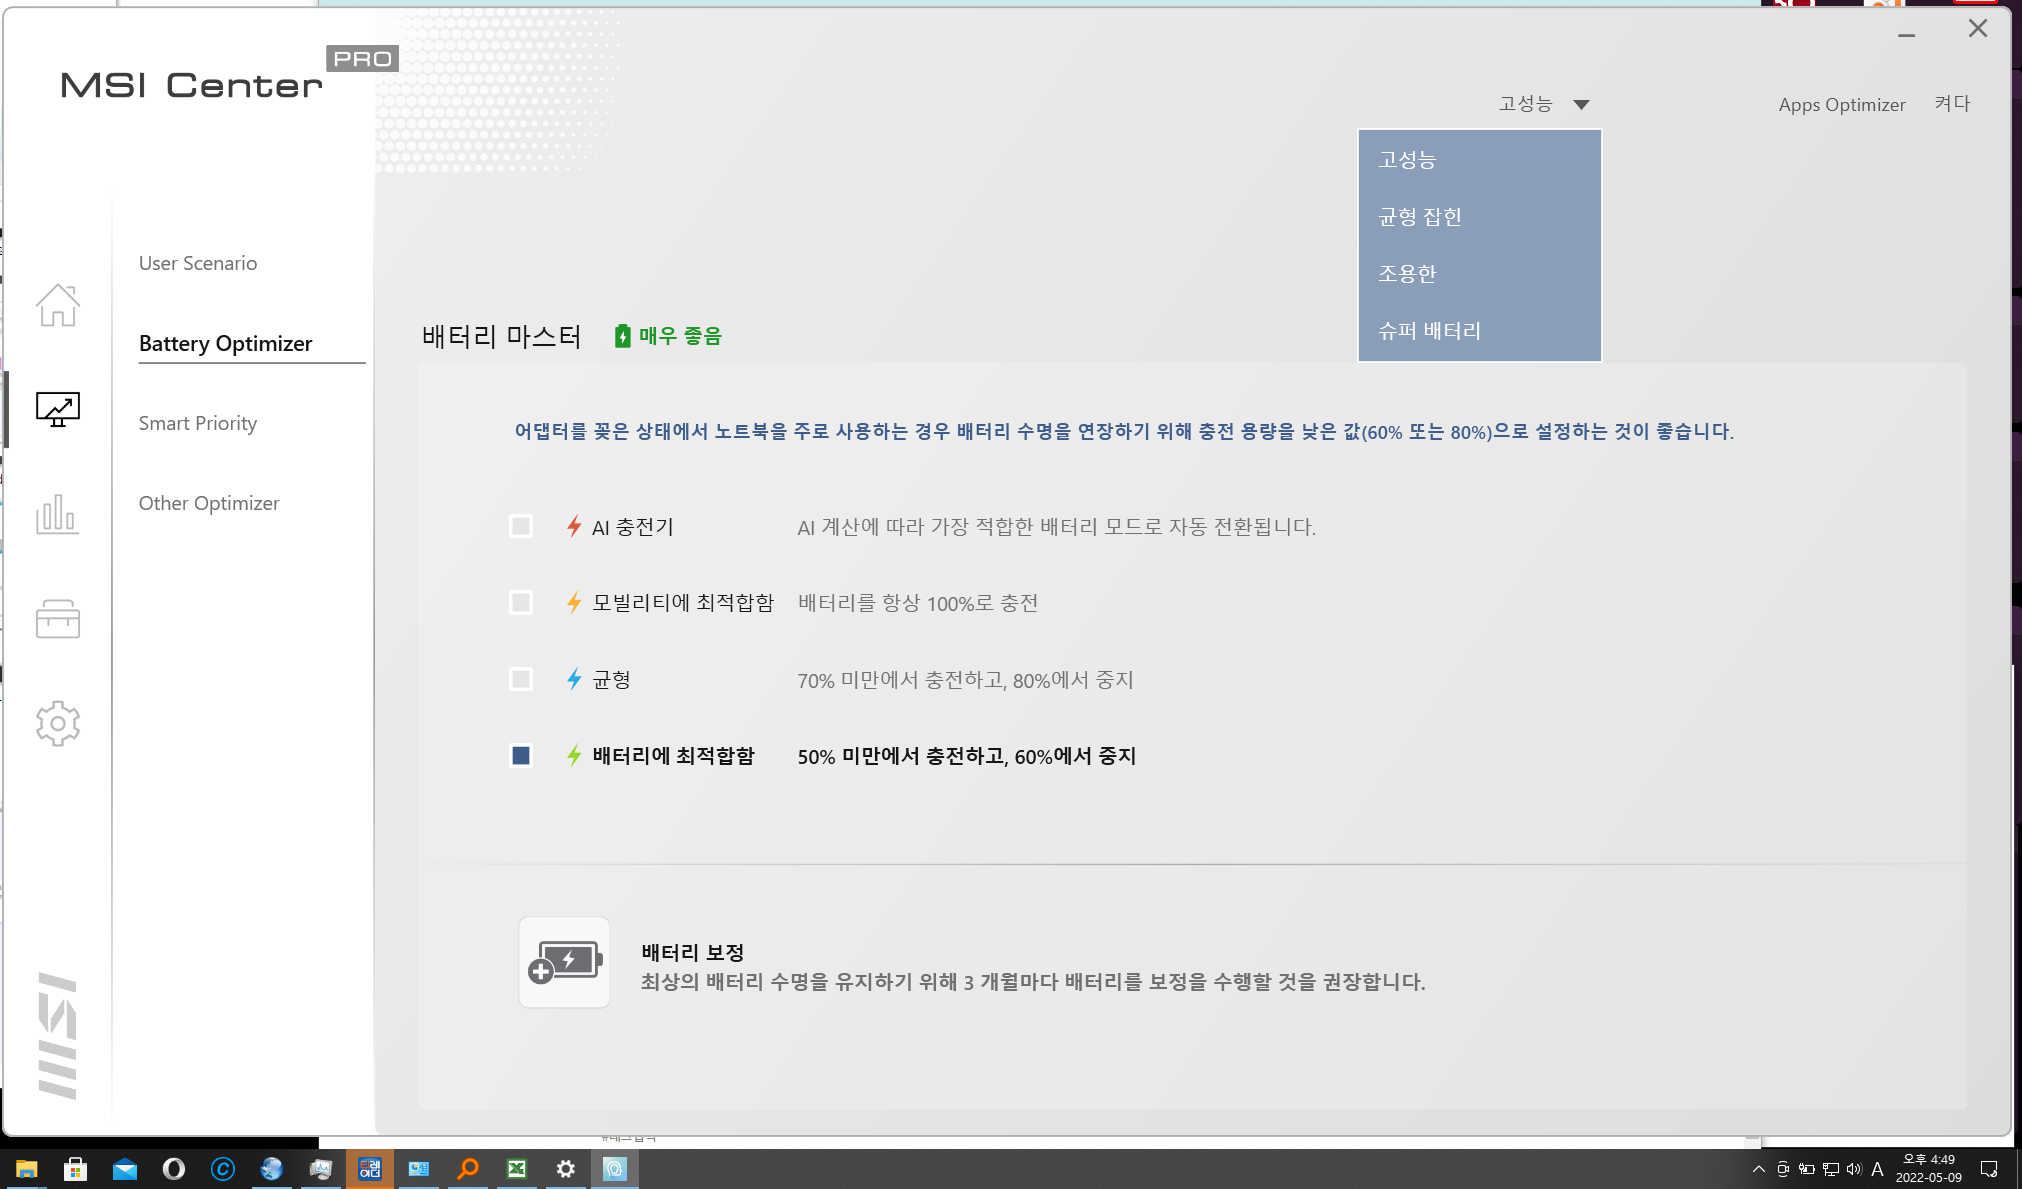The image size is (2022, 1189).
Task: Uncheck the 배터리에 최적합함 checkbox
Action: click(521, 755)
